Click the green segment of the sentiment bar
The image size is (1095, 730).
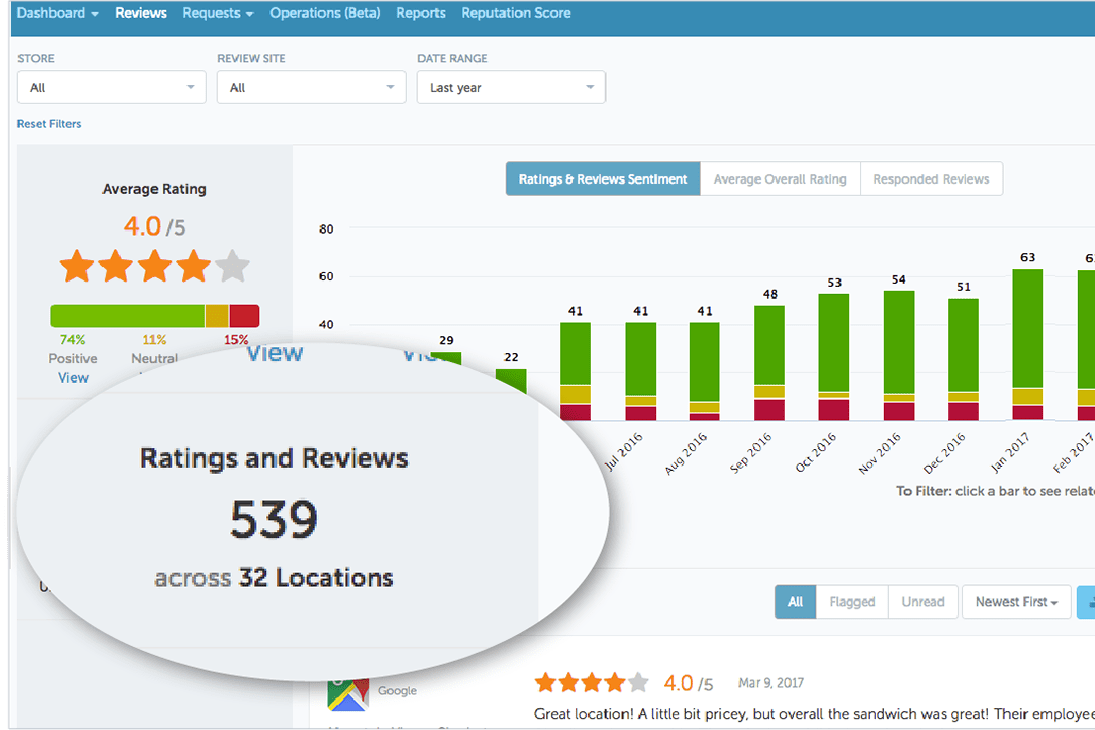pyautogui.click(x=127, y=316)
